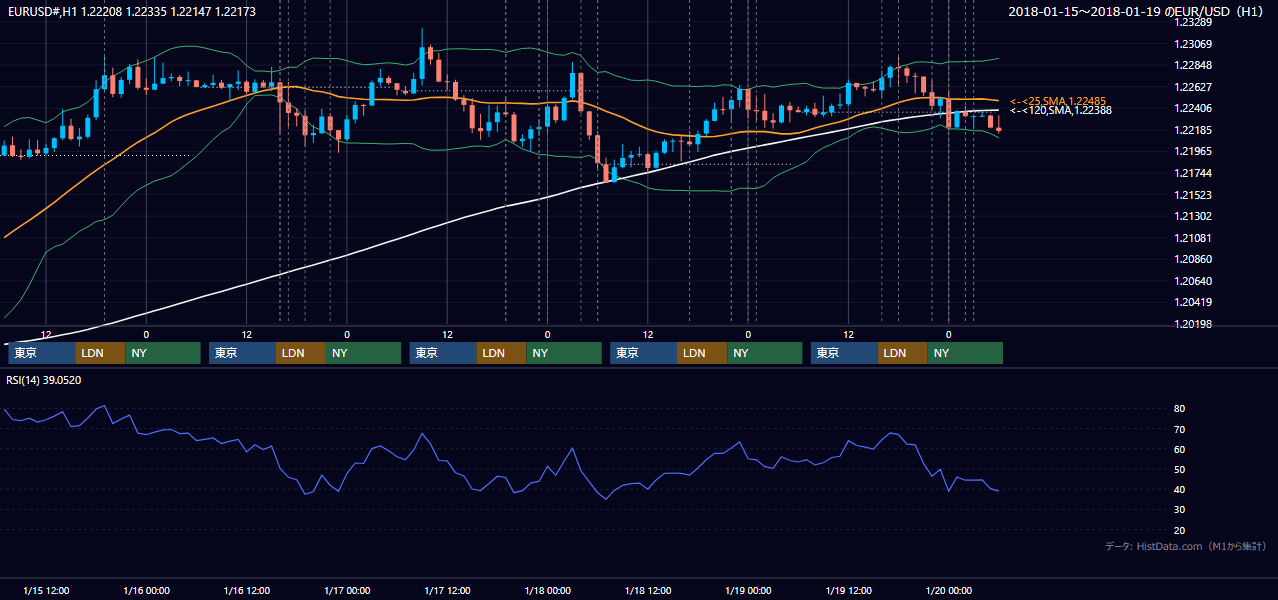Image resolution: width=1278 pixels, height=600 pixels.
Task: Click price axis value 1.23289
Action: point(1193,22)
